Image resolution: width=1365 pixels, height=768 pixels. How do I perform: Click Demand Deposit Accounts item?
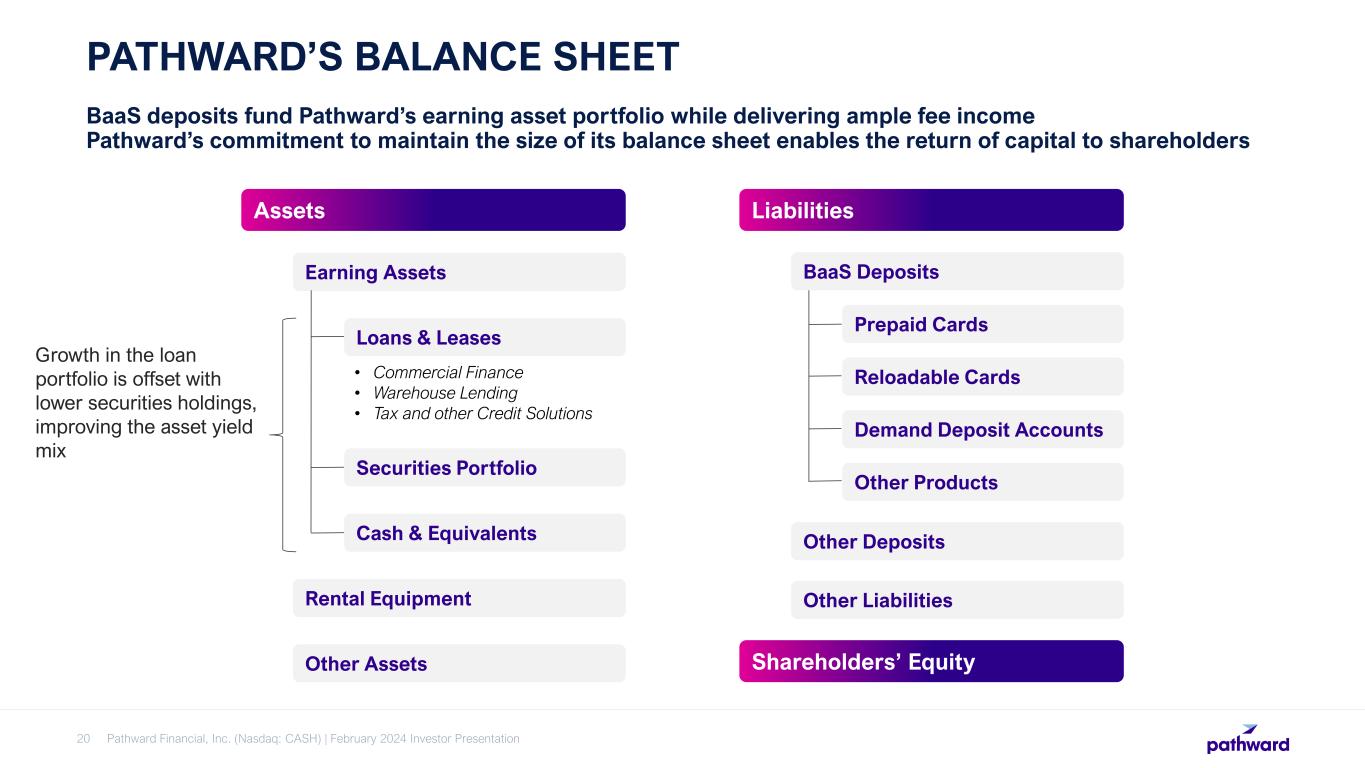pyautogui.click(x=983, y=429)
